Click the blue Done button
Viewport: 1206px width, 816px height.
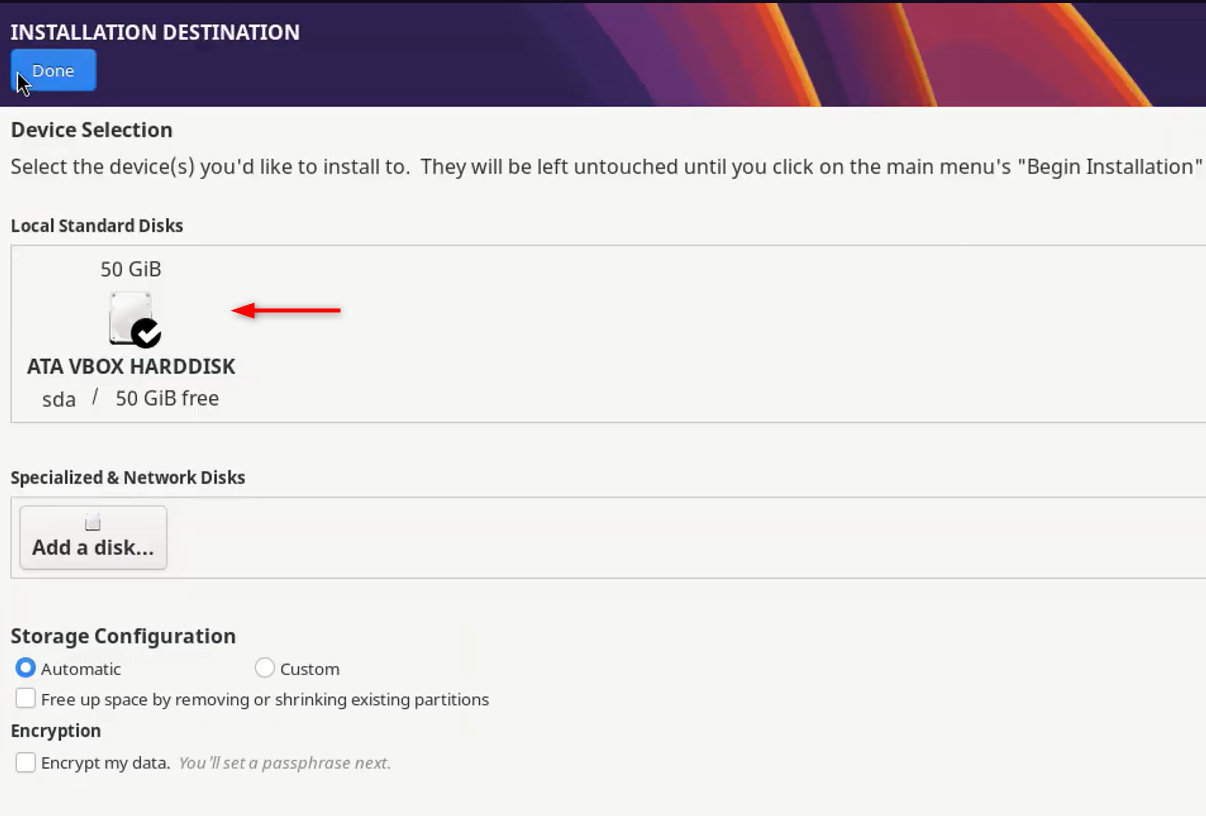click(54, 71)
